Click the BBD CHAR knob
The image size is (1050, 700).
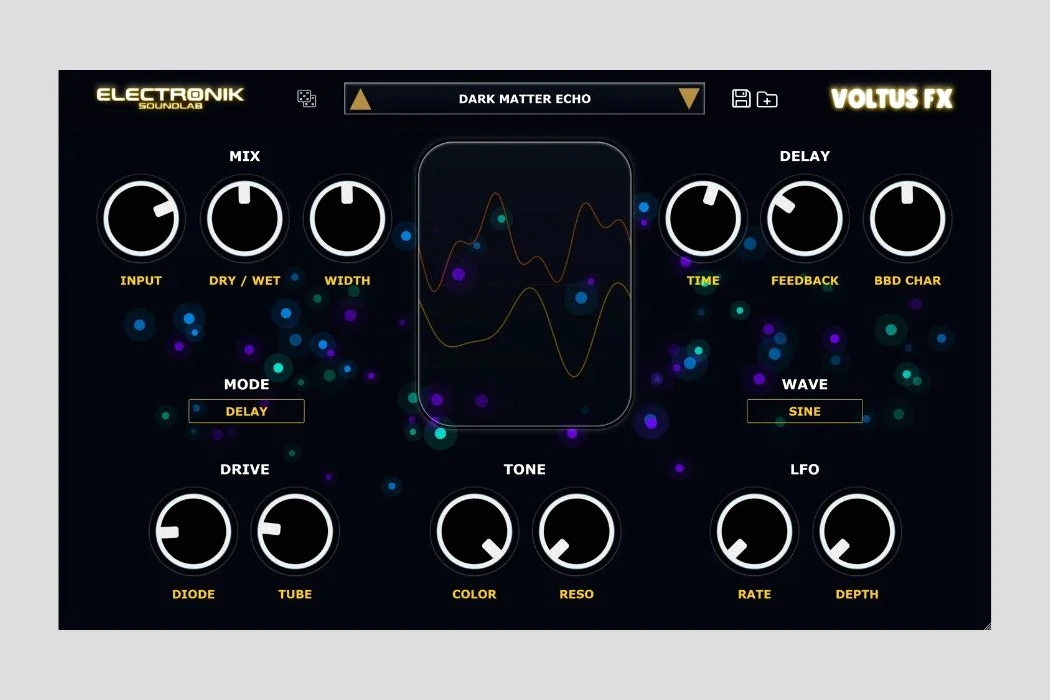click(907, 219)
